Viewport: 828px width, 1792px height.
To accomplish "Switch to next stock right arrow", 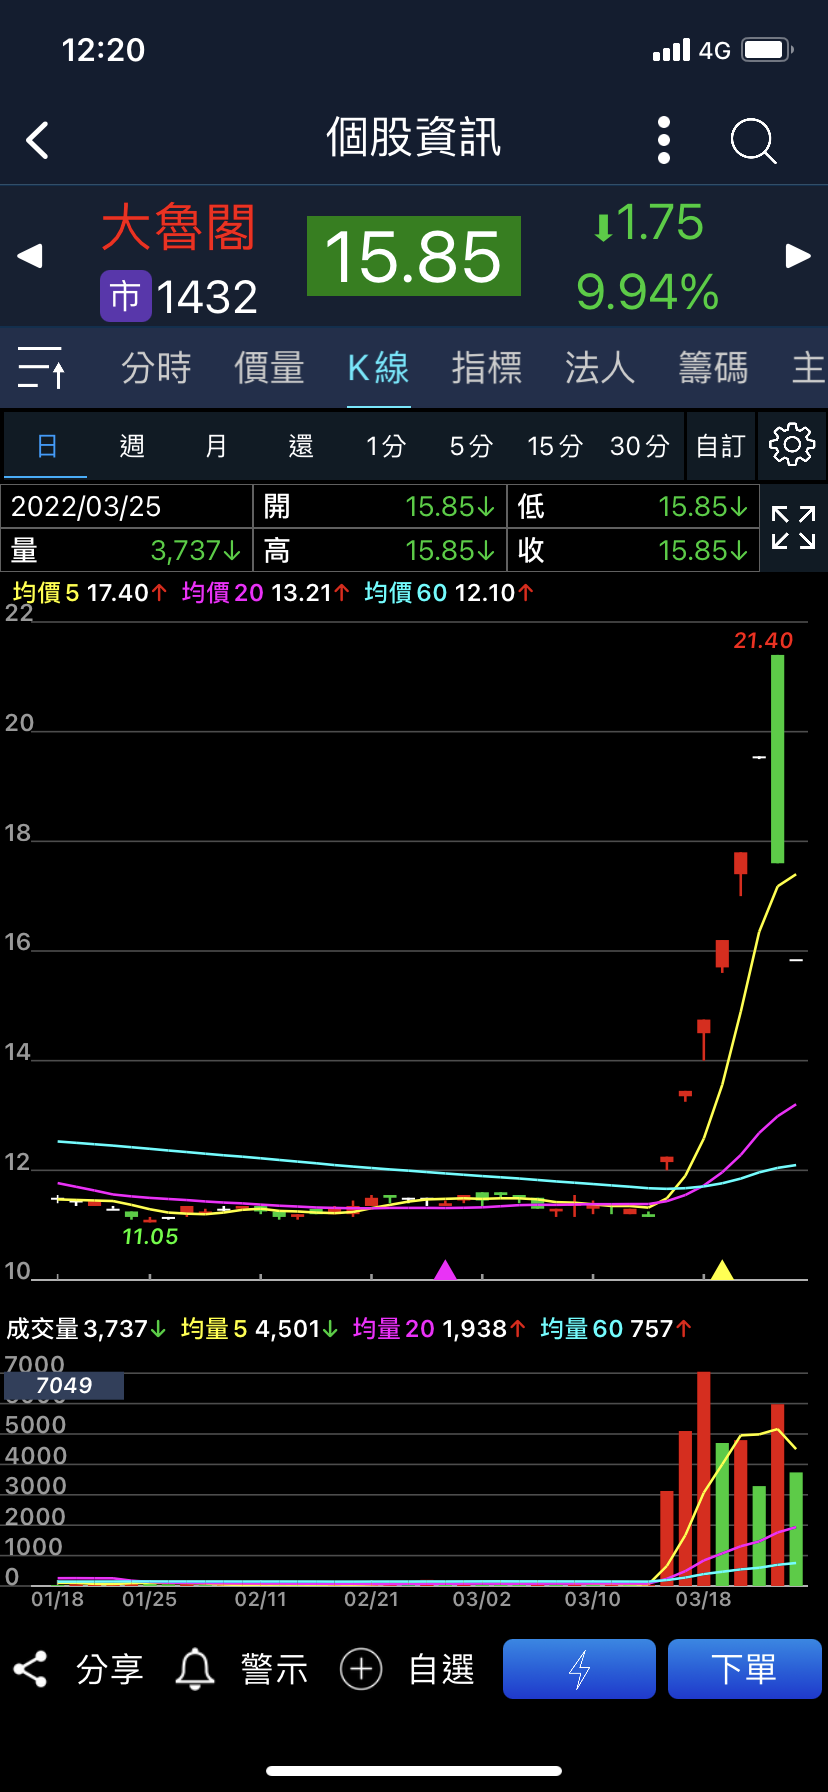I will tap(798, 256).
